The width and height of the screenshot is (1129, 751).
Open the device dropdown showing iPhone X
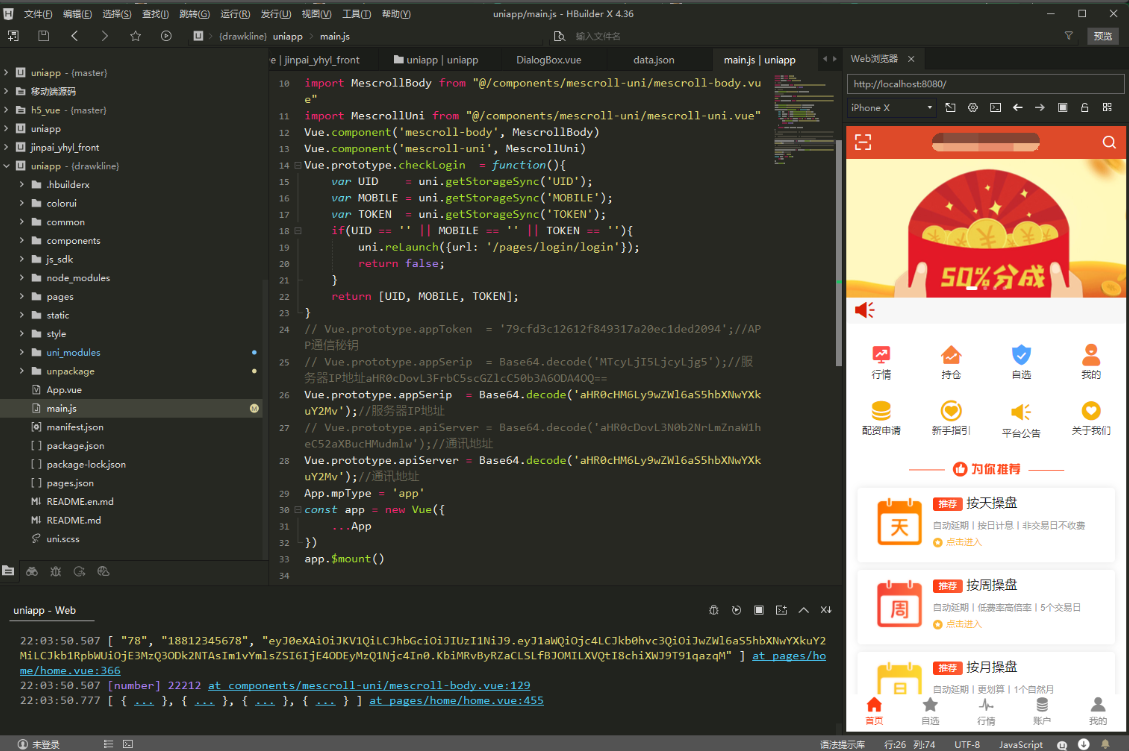point(891,107)
